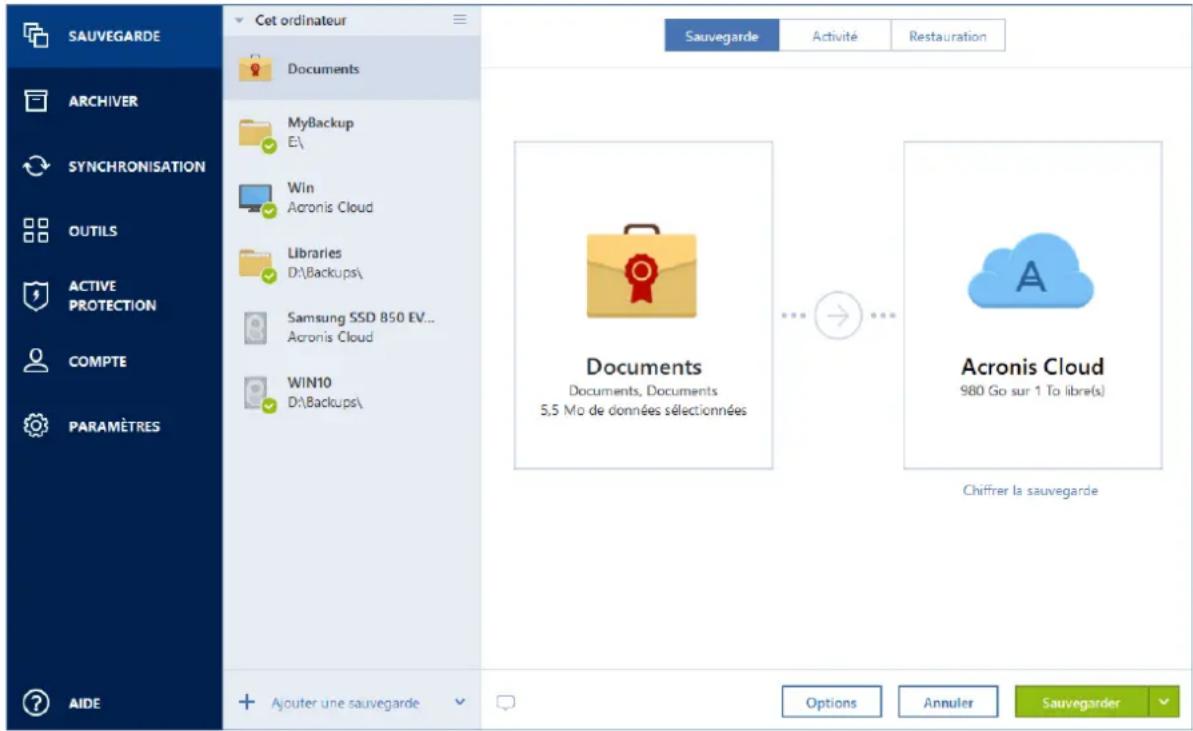Select the Libraries backup name
The width and height of the screenshot is (1193, 731).
(314, 253)
